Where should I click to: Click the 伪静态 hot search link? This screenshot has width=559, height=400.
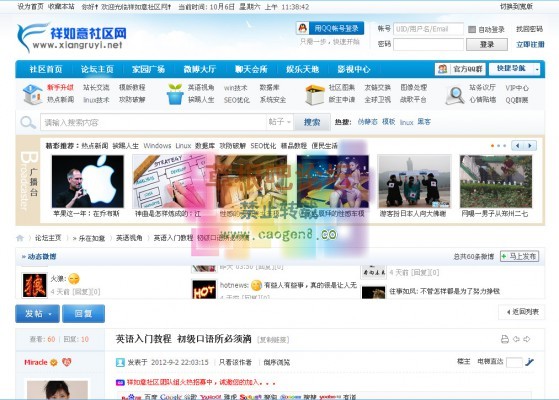[x=368, y=122]
